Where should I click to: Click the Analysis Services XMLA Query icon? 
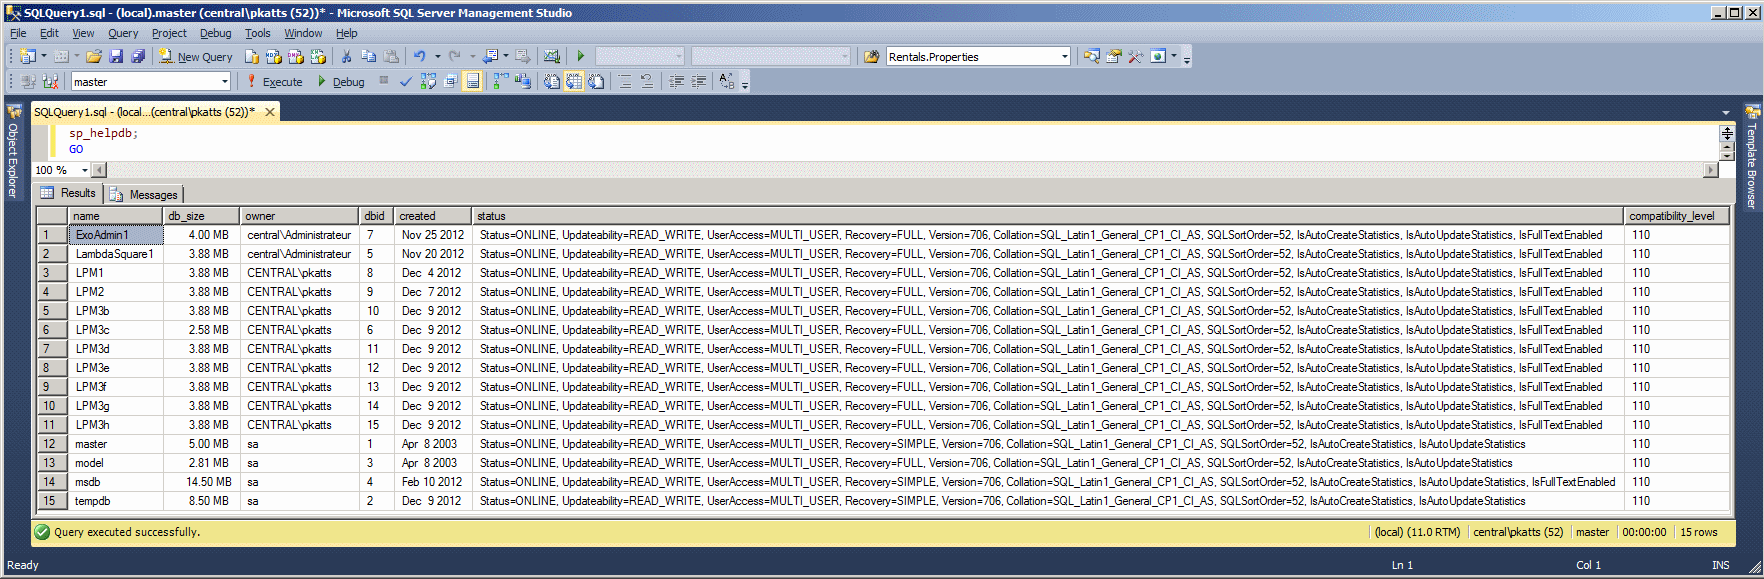click(318, 57)
